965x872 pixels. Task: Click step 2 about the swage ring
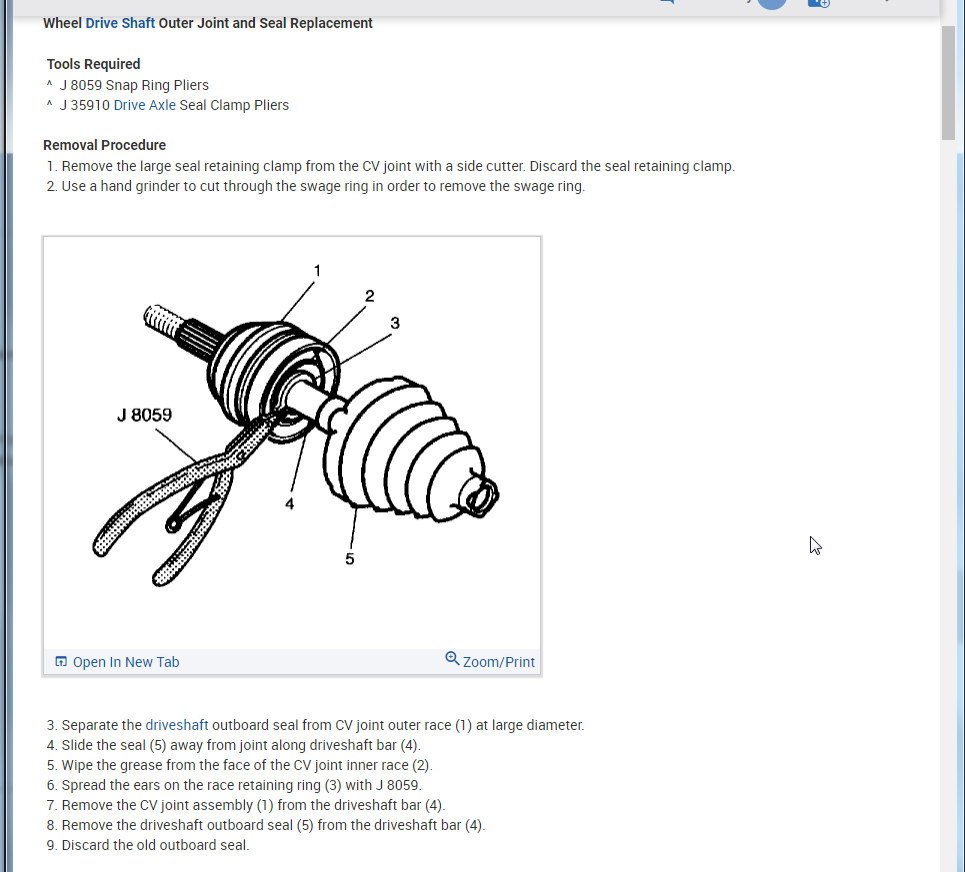[316, 186]
